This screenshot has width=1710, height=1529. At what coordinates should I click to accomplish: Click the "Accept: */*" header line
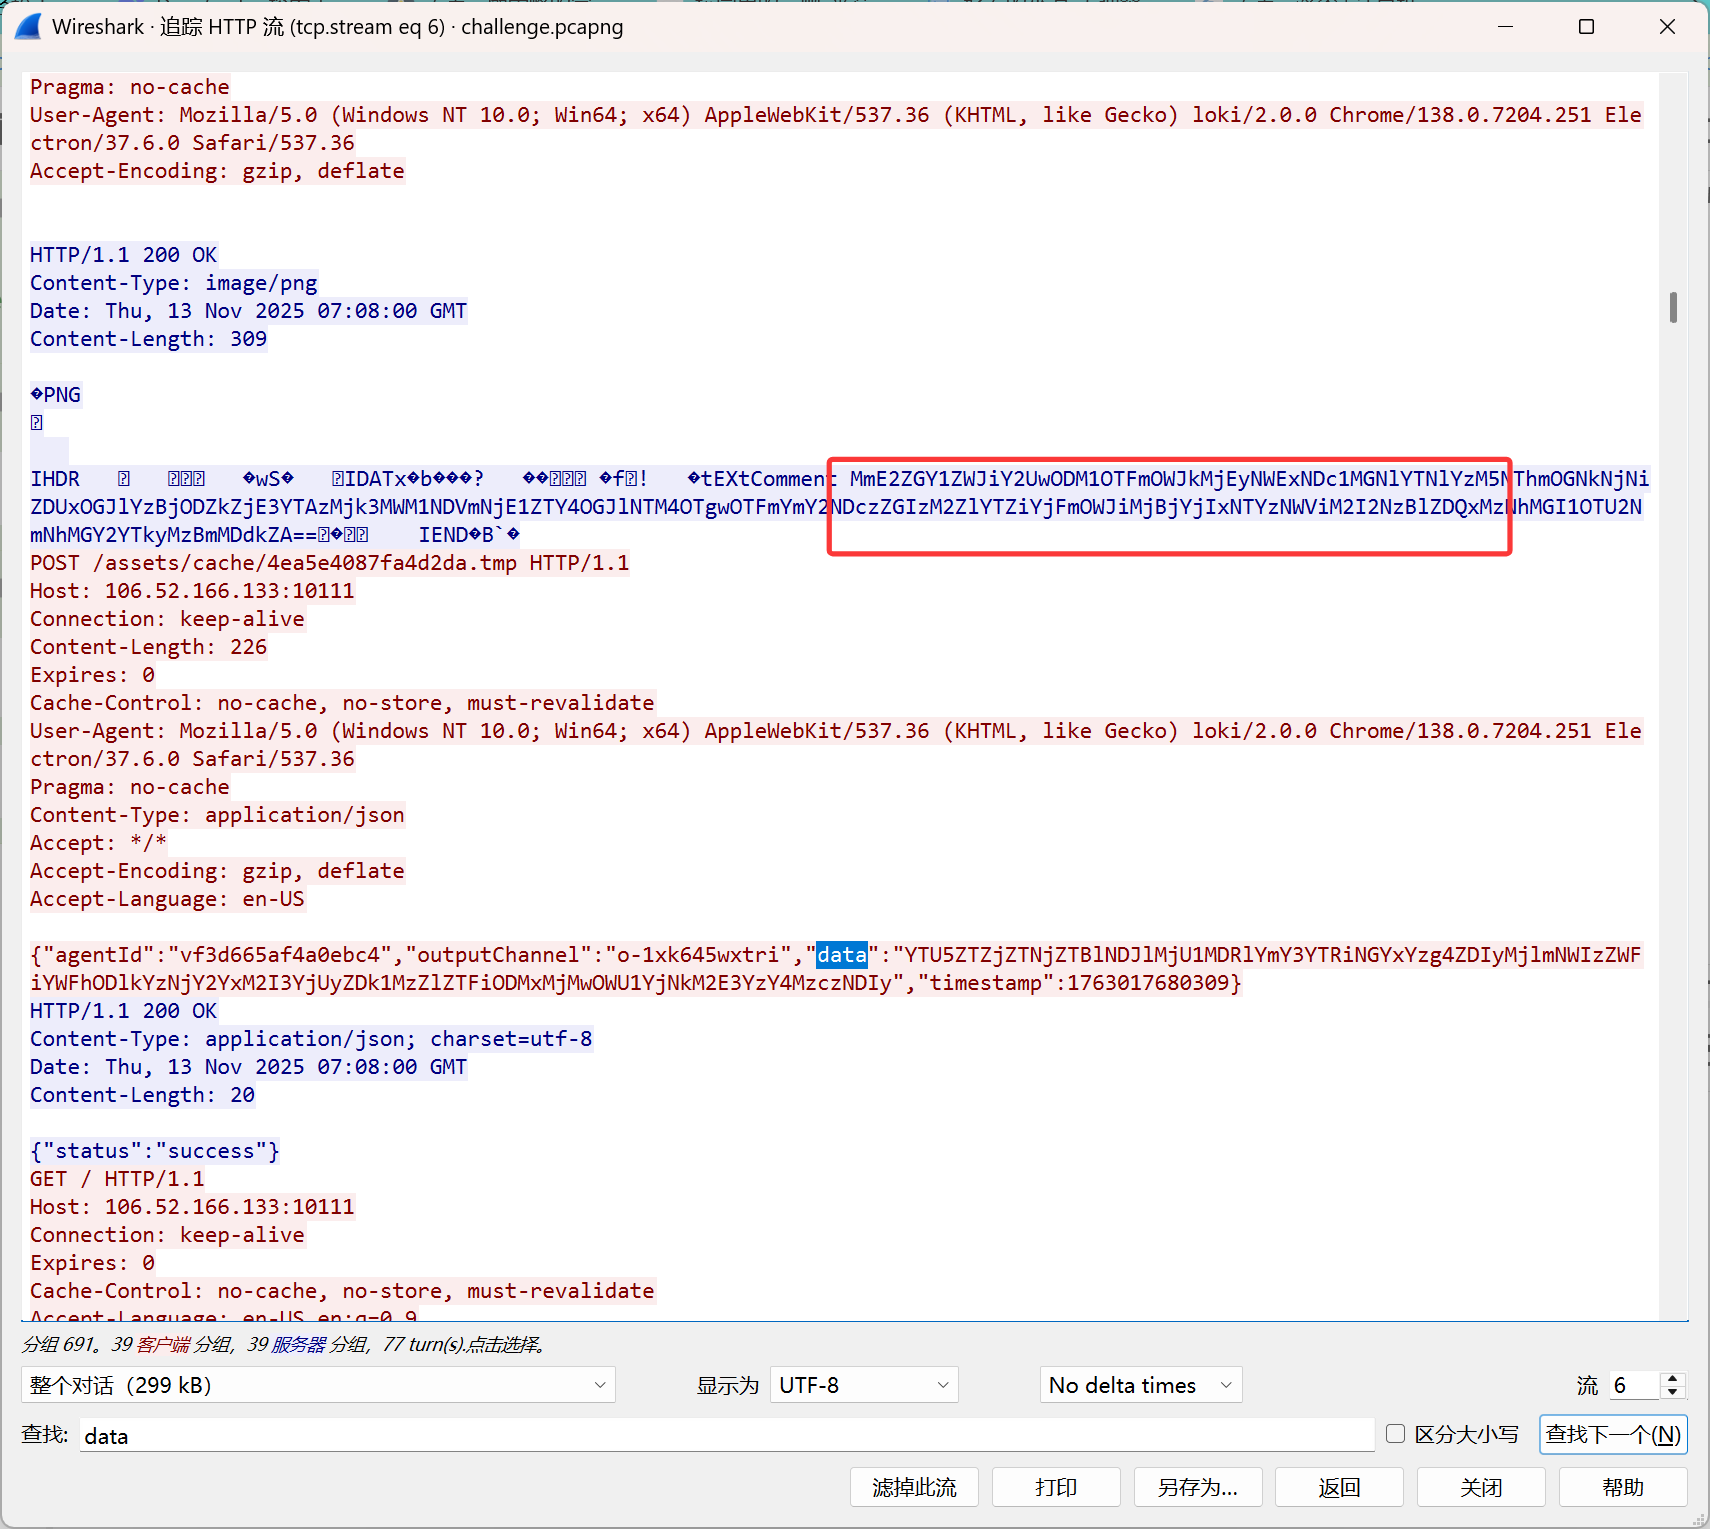tap(99, 843)
